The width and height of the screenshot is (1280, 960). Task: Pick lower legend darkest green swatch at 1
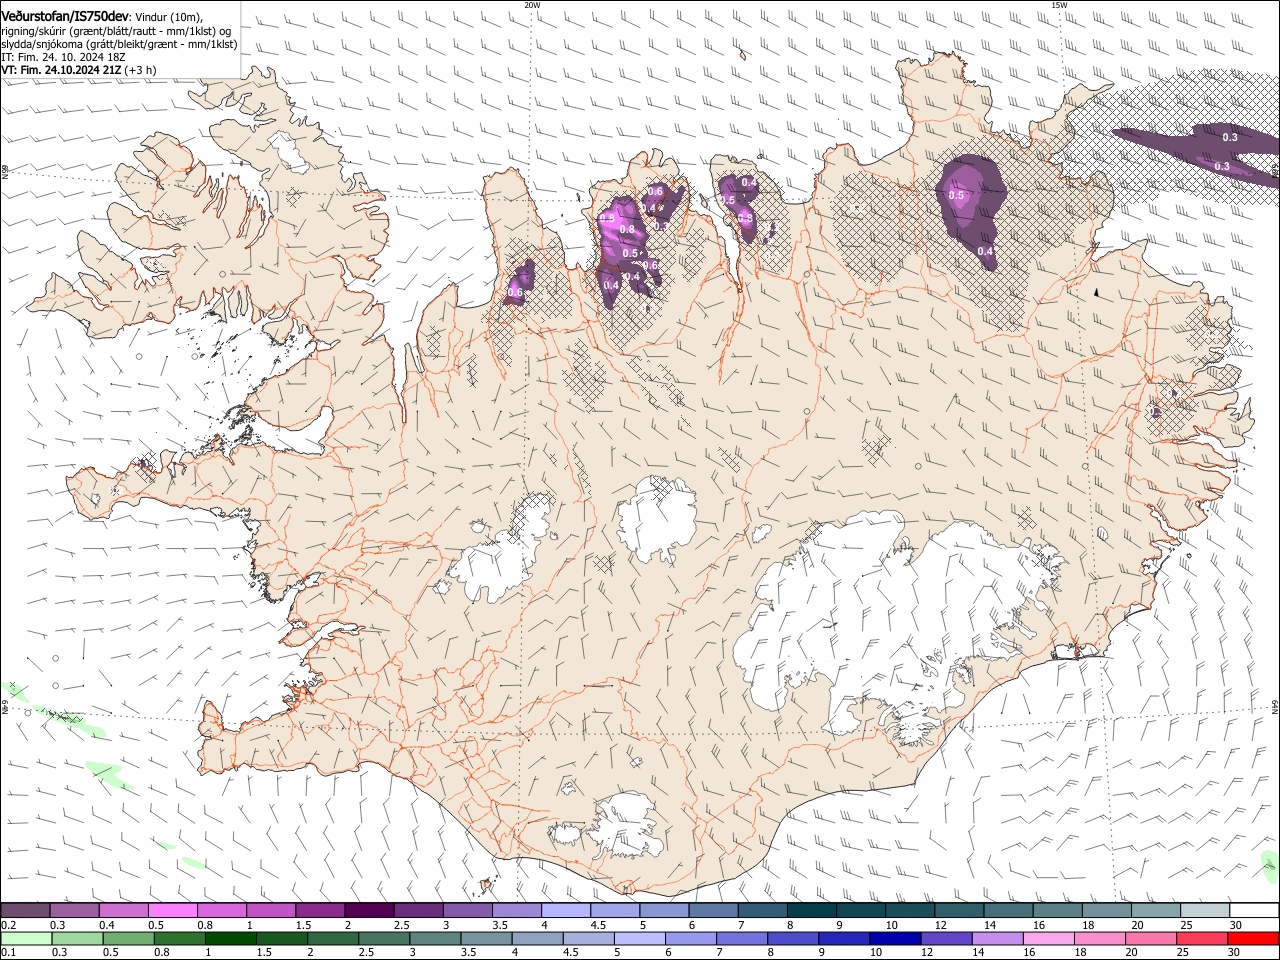point(231,938)
